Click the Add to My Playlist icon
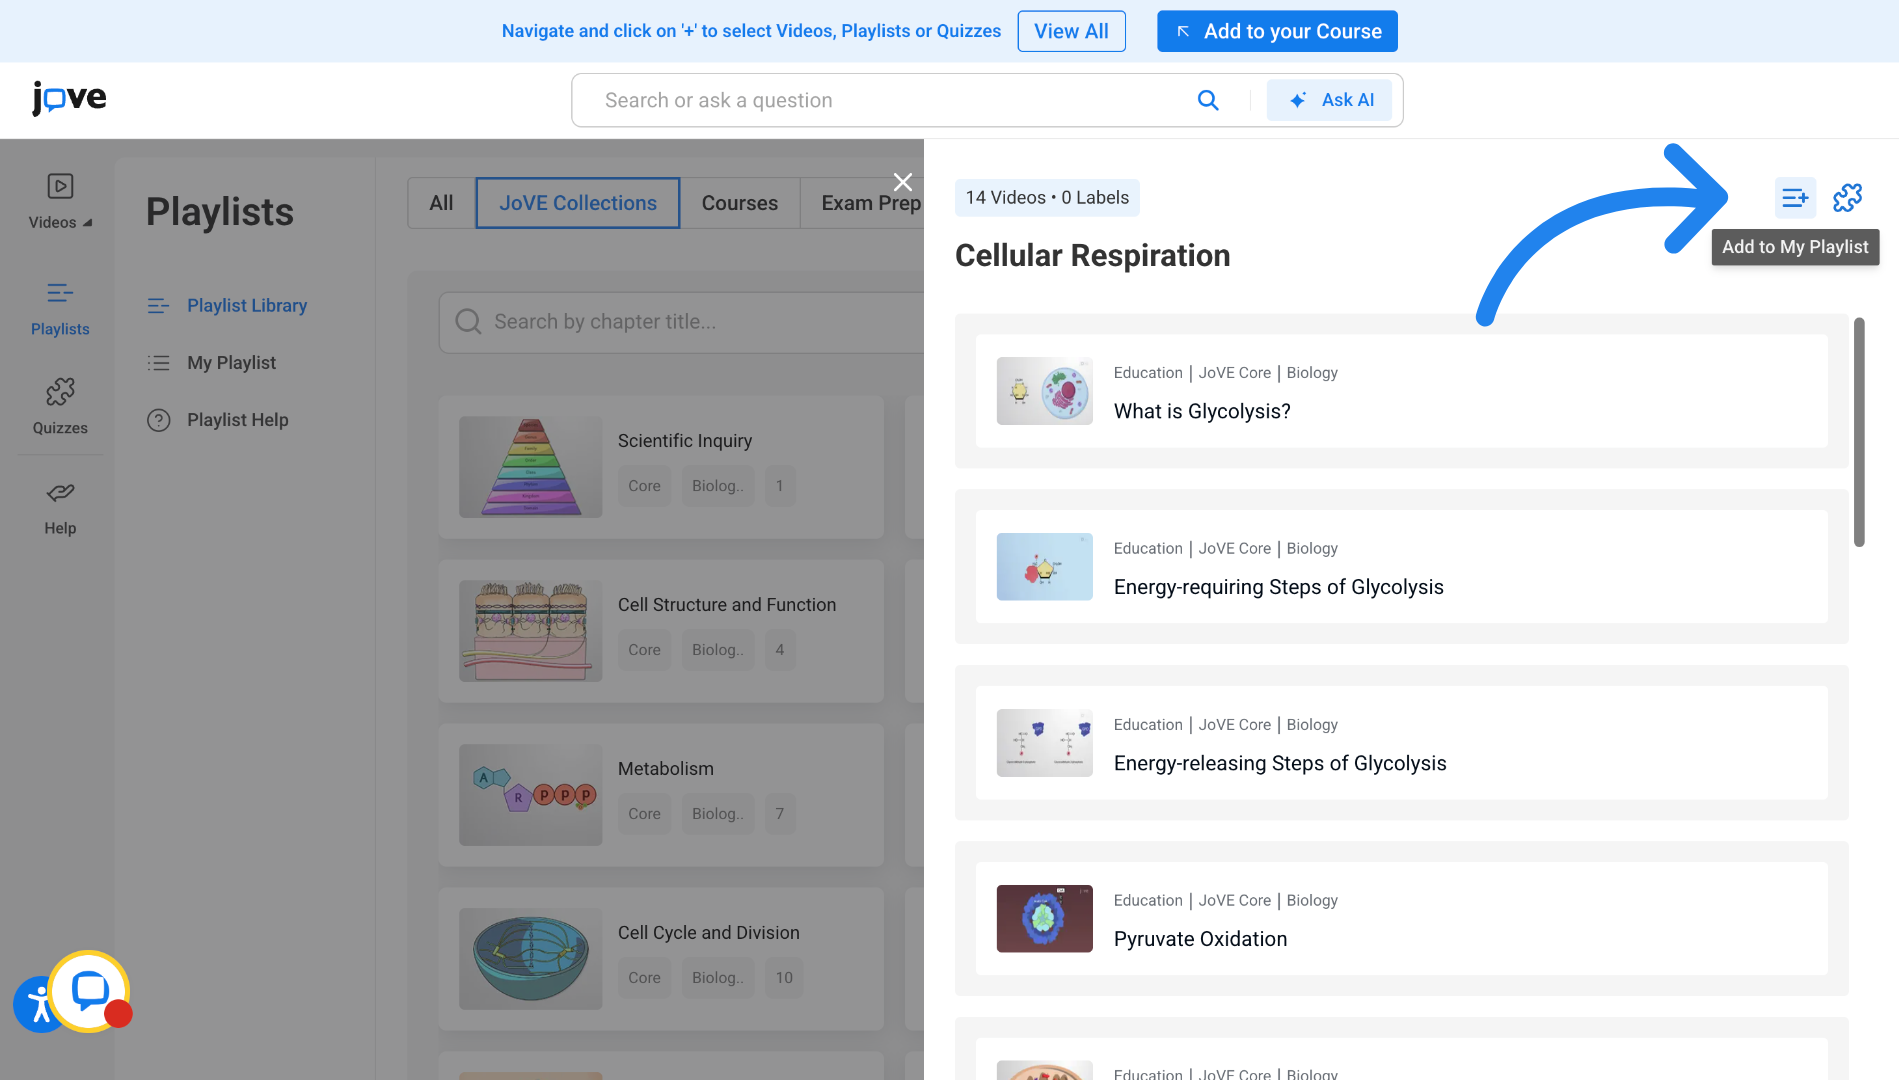Screen dimensions: 1899x1080 1795,198
